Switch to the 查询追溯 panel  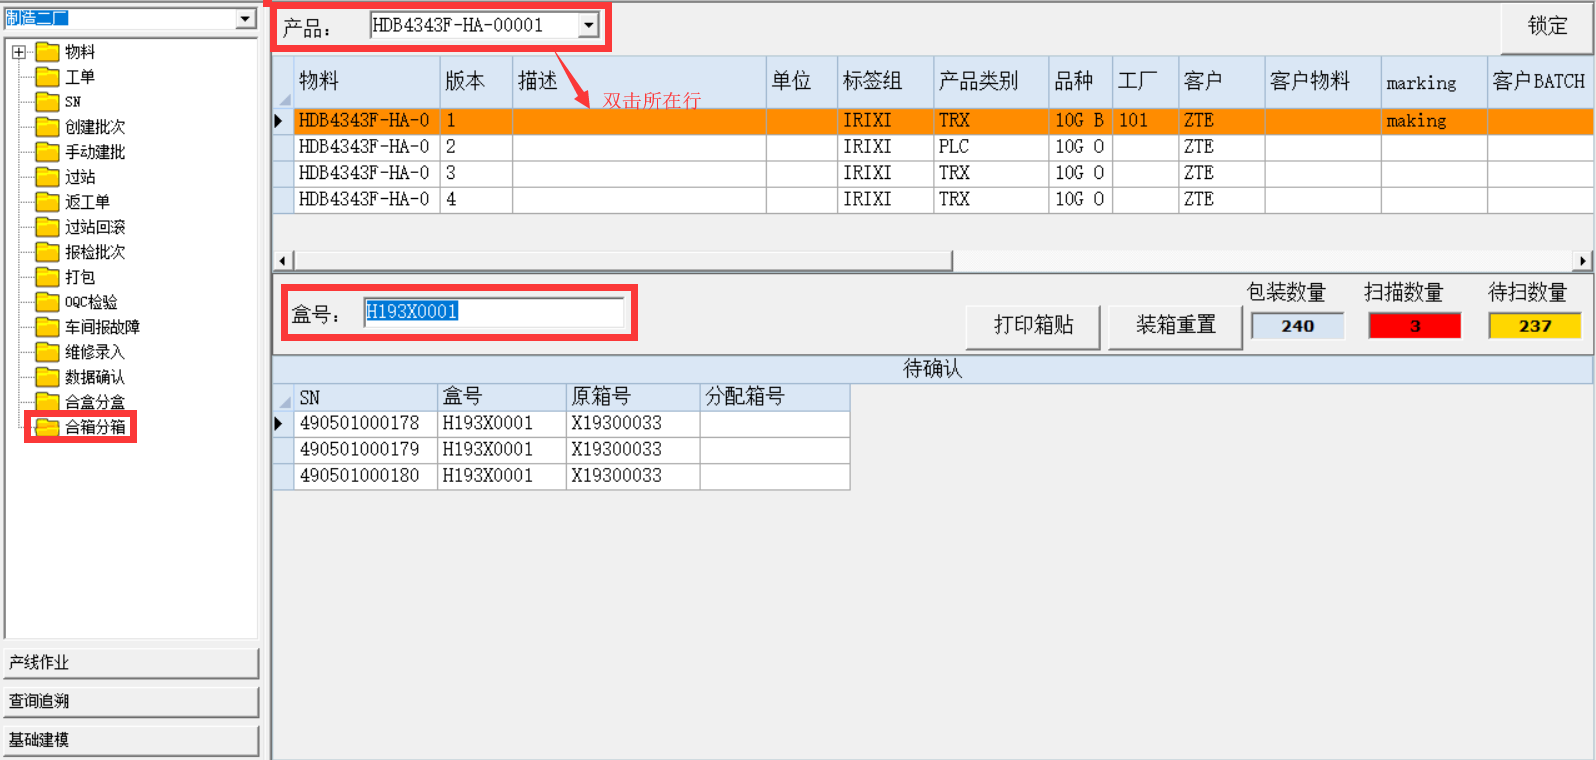(131, 701)
